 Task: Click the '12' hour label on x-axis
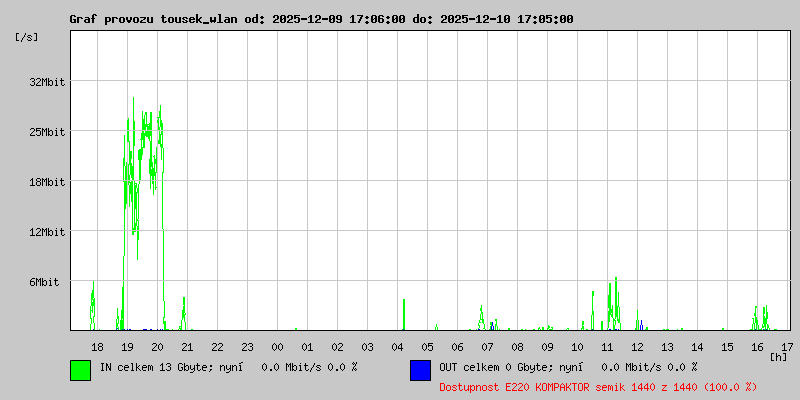(637, 347)
